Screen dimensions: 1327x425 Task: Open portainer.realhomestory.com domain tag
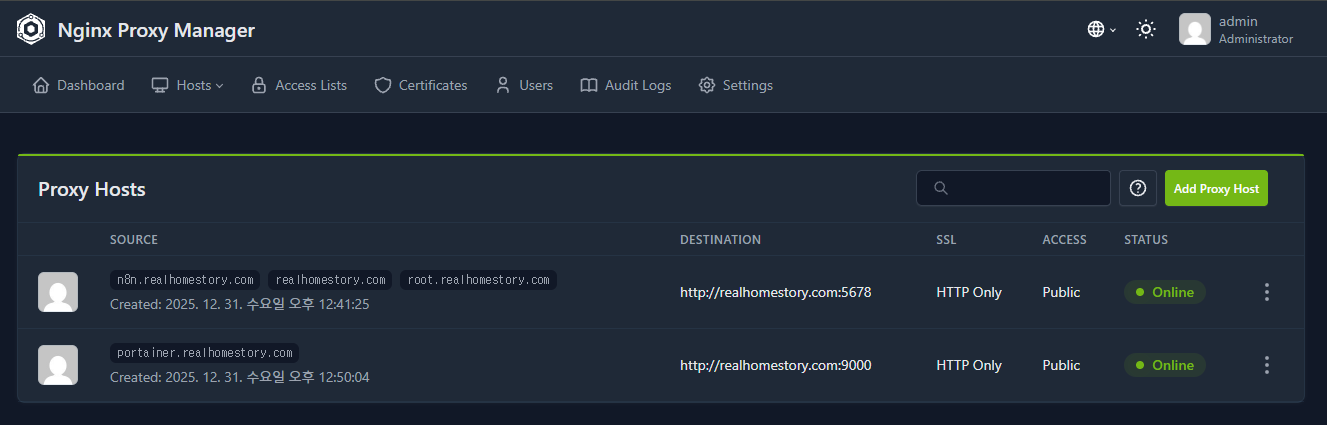(x=204, y=353)
